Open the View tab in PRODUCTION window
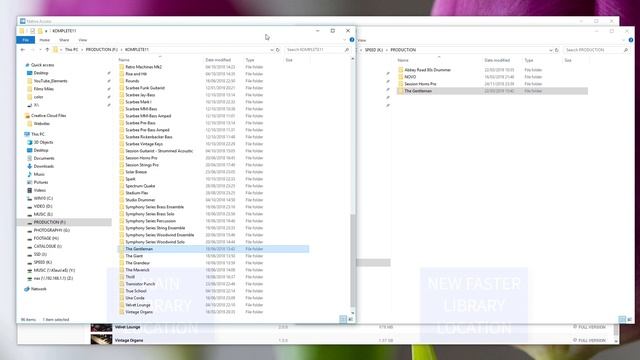Screen dimensions: 640x360 coord(362,40)
